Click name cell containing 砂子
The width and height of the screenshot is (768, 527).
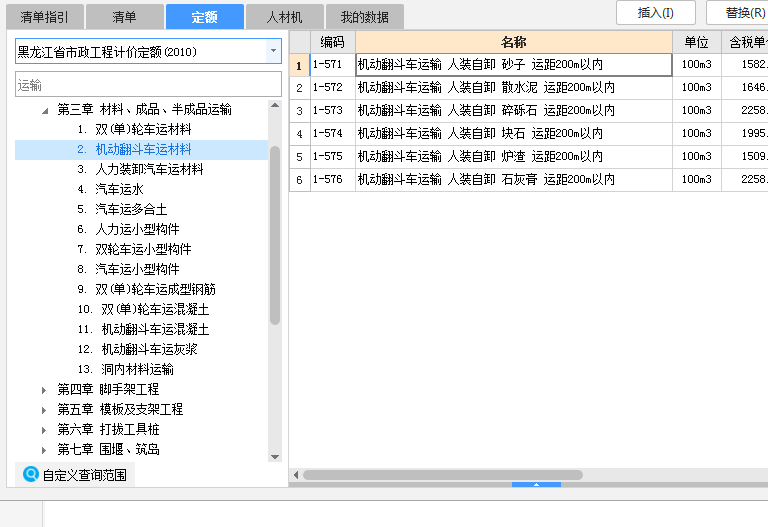[514, 65]
